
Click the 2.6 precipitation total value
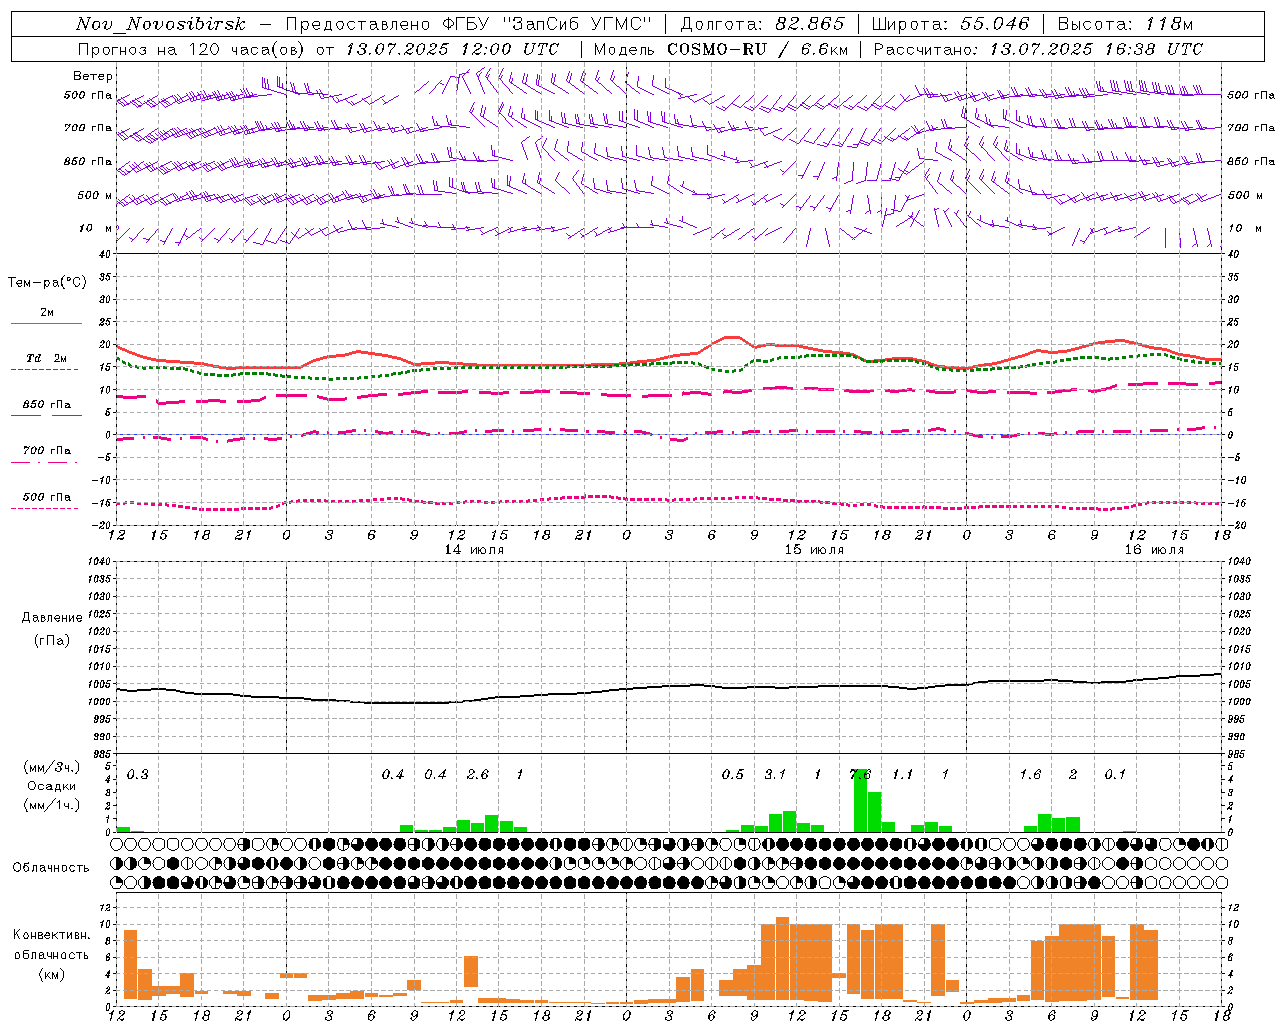[478, 775]
